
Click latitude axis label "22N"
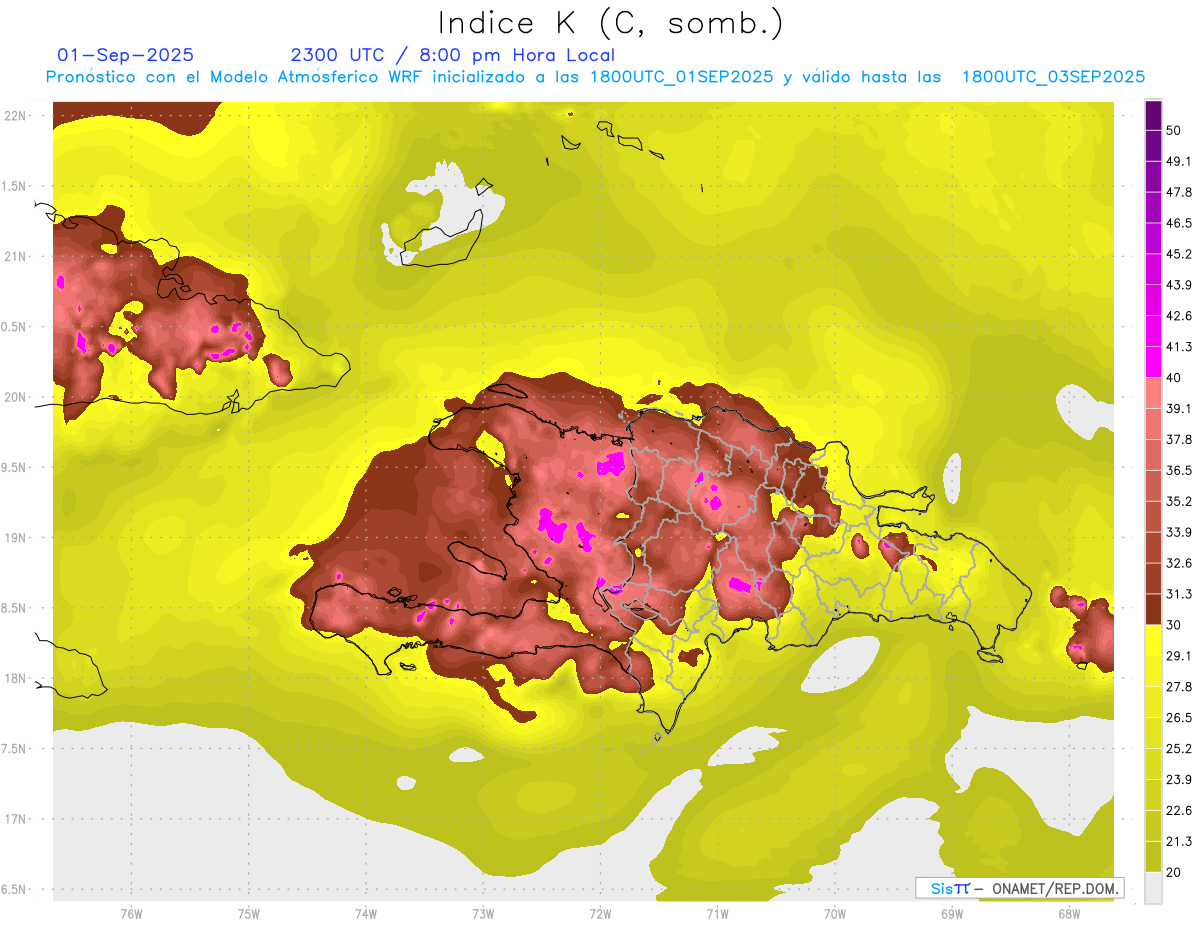tap(17, 116)
